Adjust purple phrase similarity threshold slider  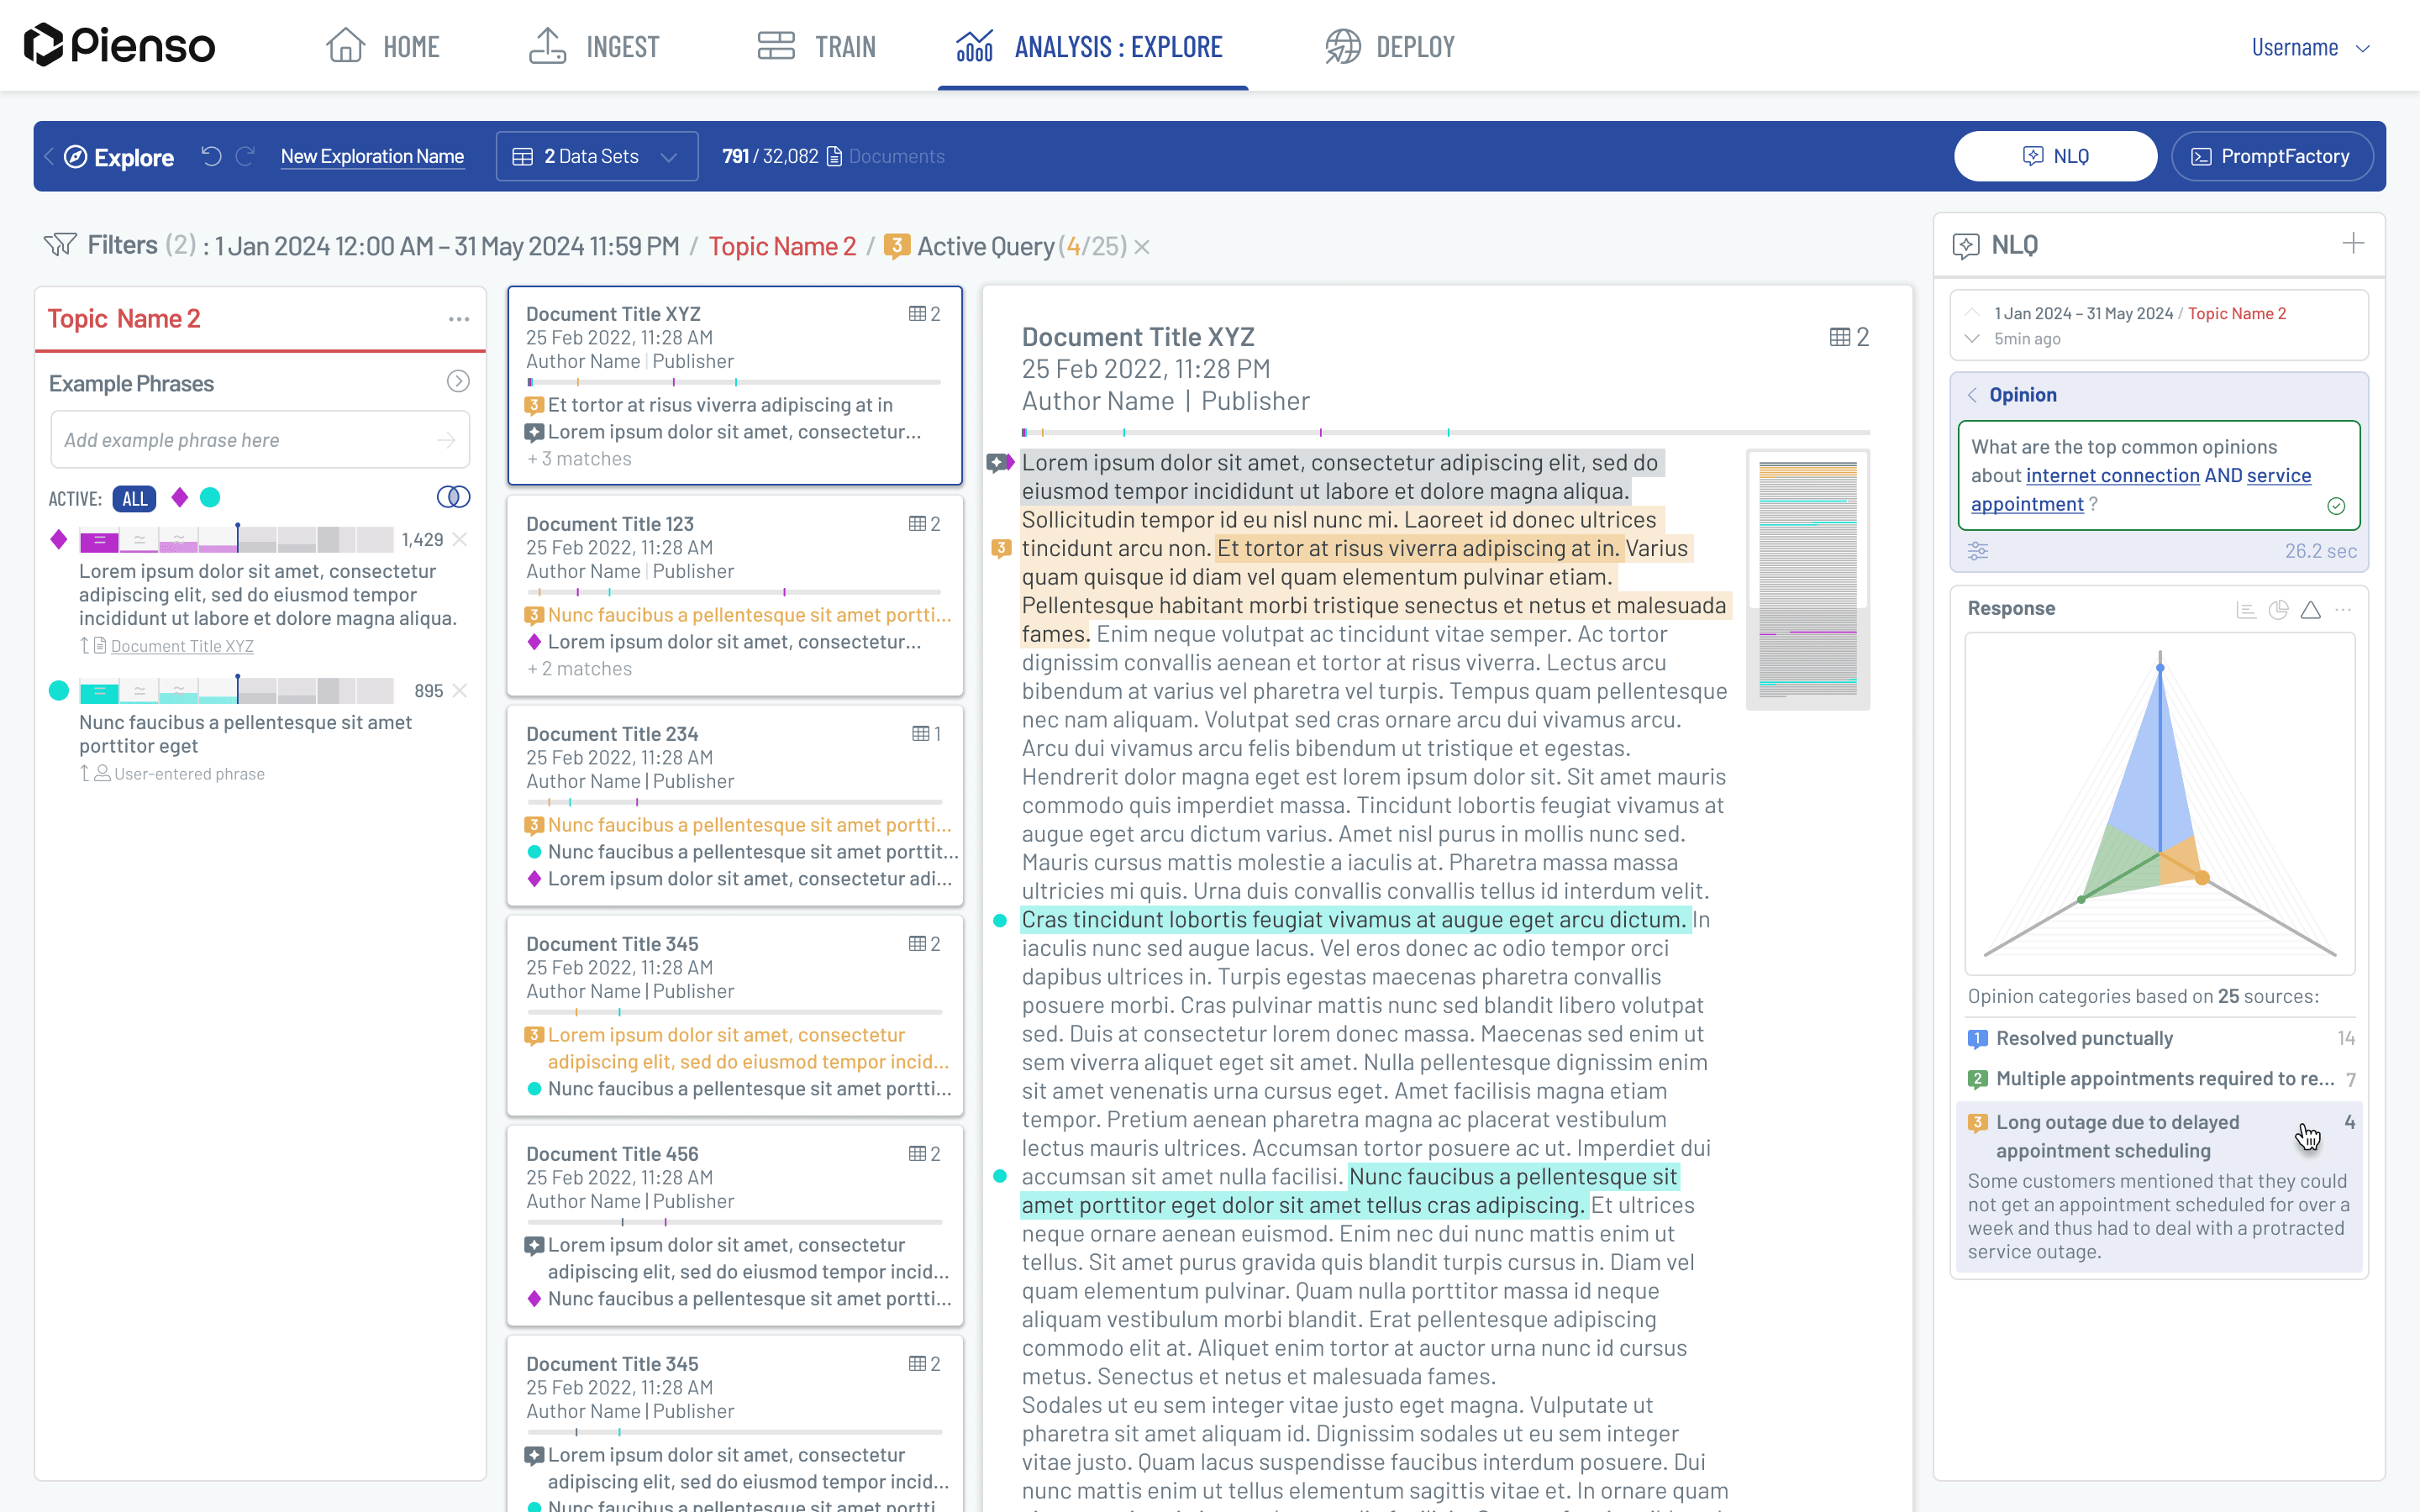(x=237, y=537)
